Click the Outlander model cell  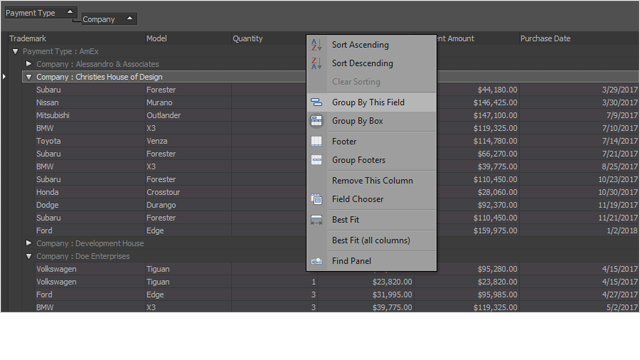[x=188, y=116]
